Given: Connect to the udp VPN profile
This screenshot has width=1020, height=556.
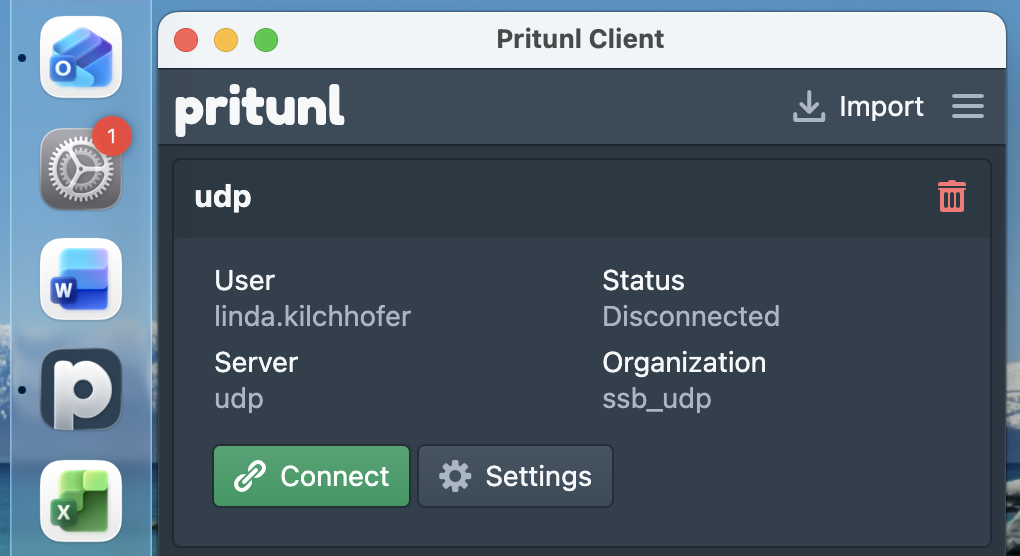Looking at the screenshot, I should pos(312,476).
